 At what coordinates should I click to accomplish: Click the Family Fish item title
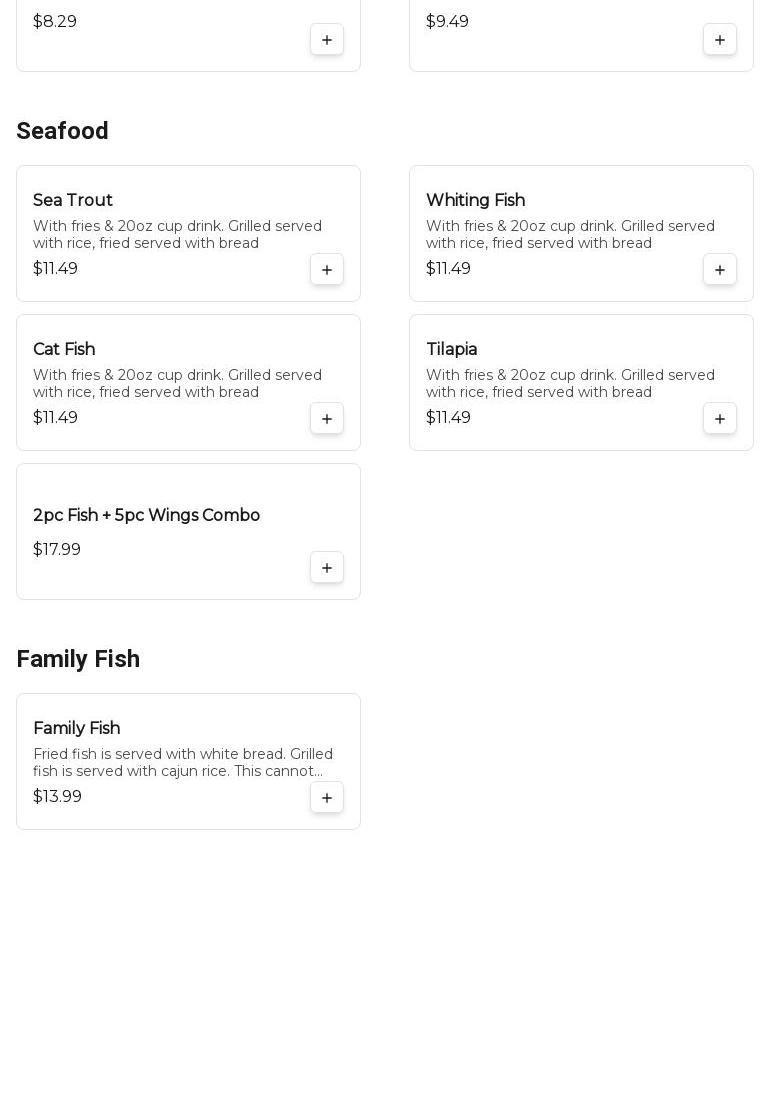(x=76, y=729)
